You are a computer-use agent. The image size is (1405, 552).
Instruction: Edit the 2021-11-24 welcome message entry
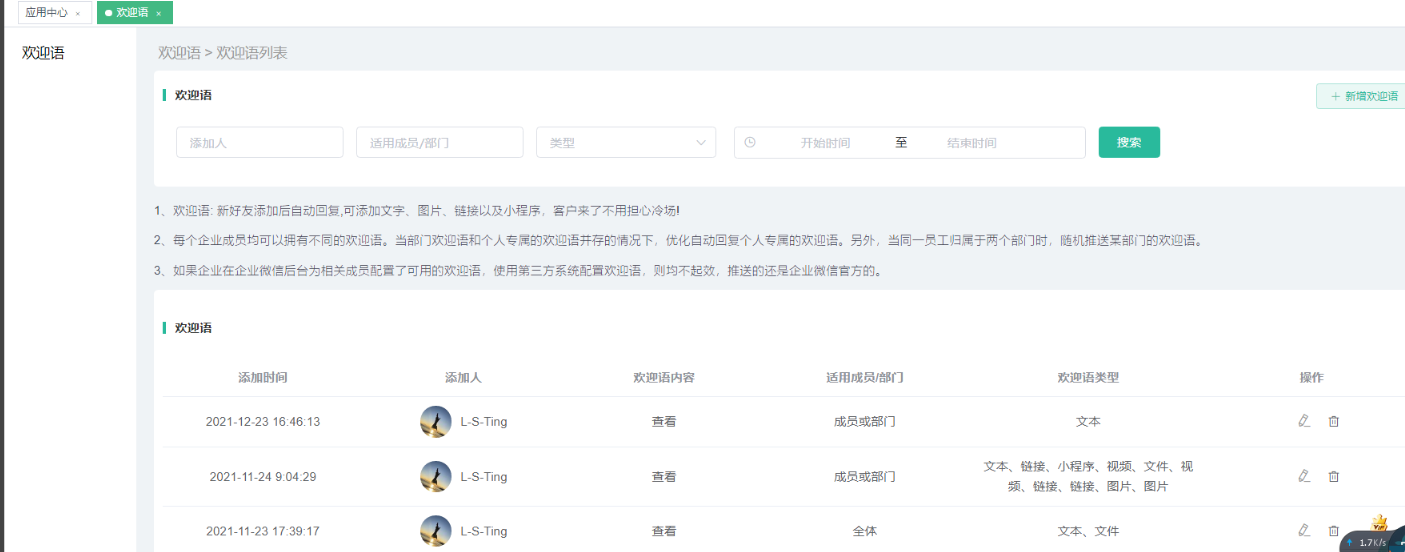[1303, 476]
